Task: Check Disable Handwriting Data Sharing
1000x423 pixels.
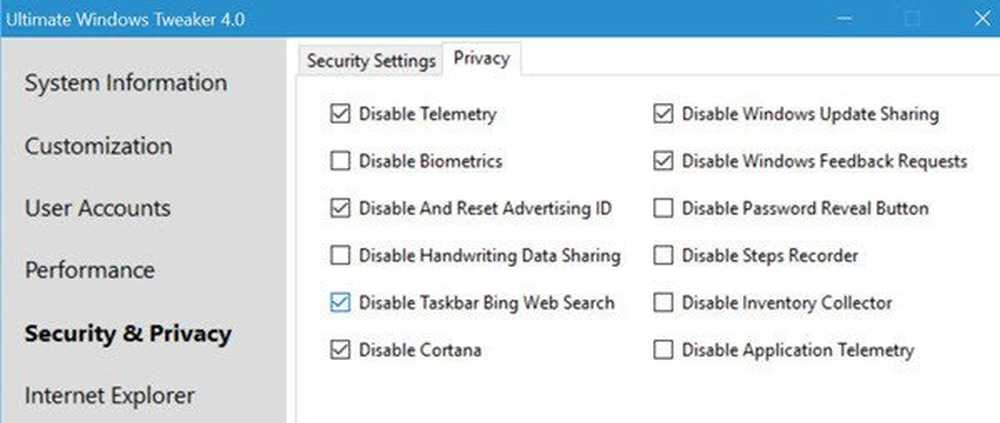Action: [340, 256]
